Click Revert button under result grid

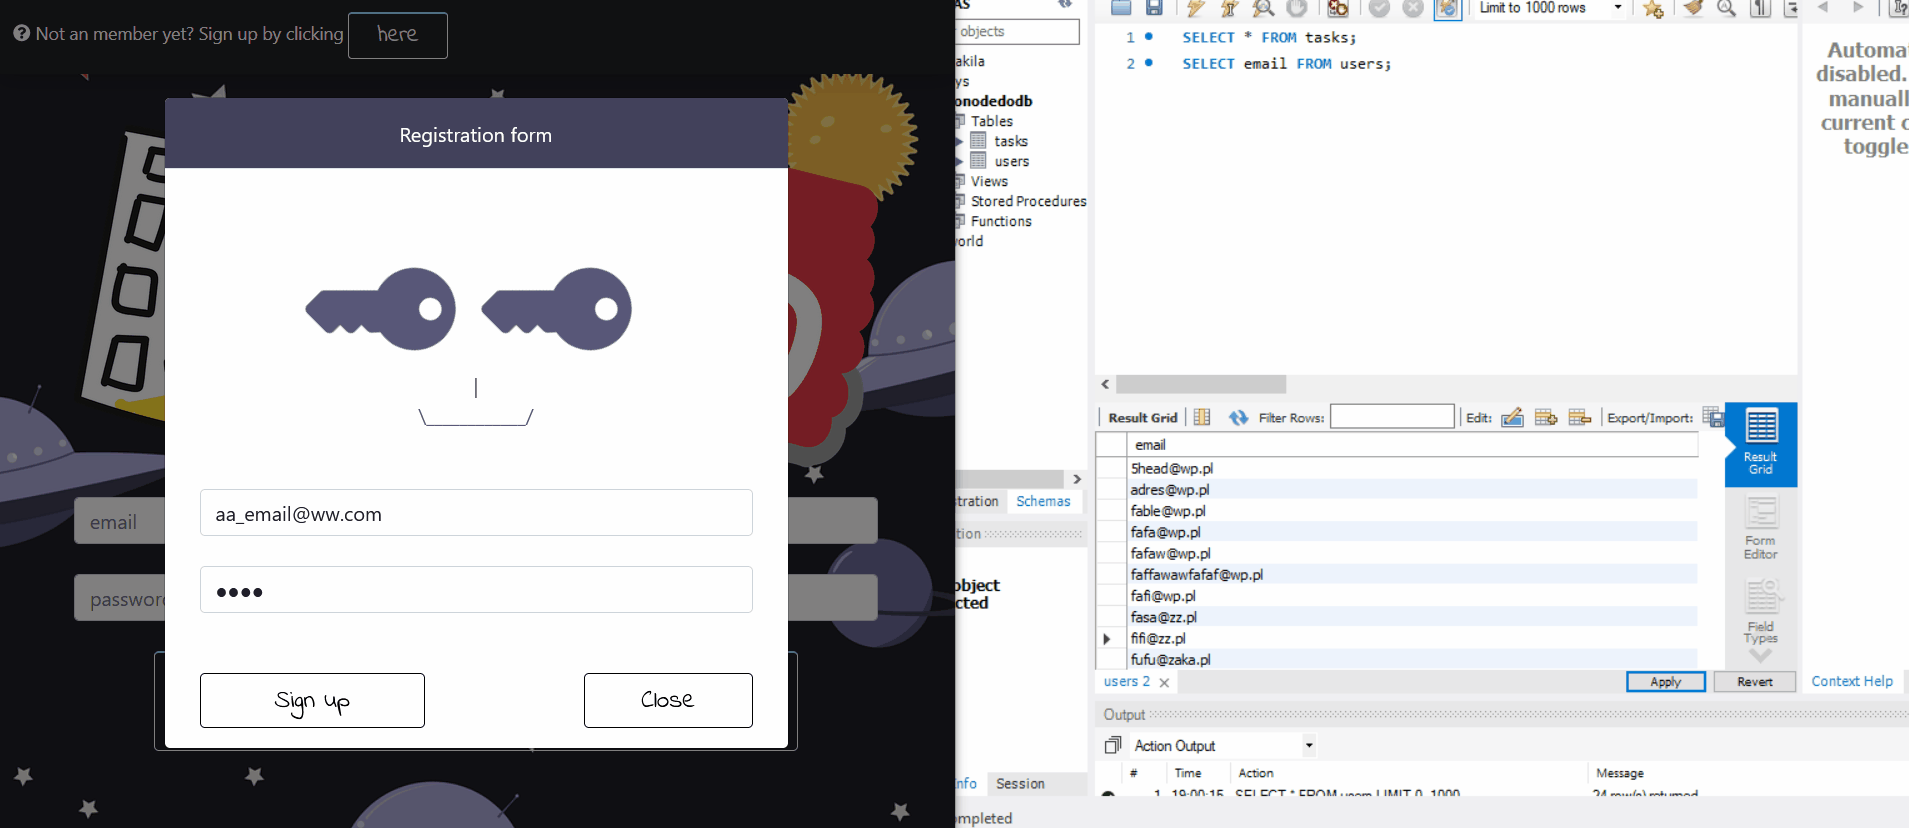click(x=1755, y=681)
